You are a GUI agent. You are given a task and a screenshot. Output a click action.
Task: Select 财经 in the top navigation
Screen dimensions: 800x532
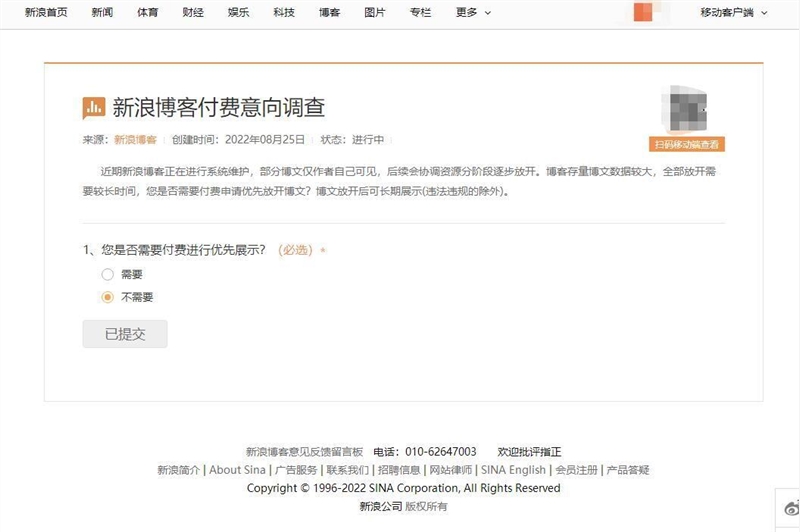point(193,12)
